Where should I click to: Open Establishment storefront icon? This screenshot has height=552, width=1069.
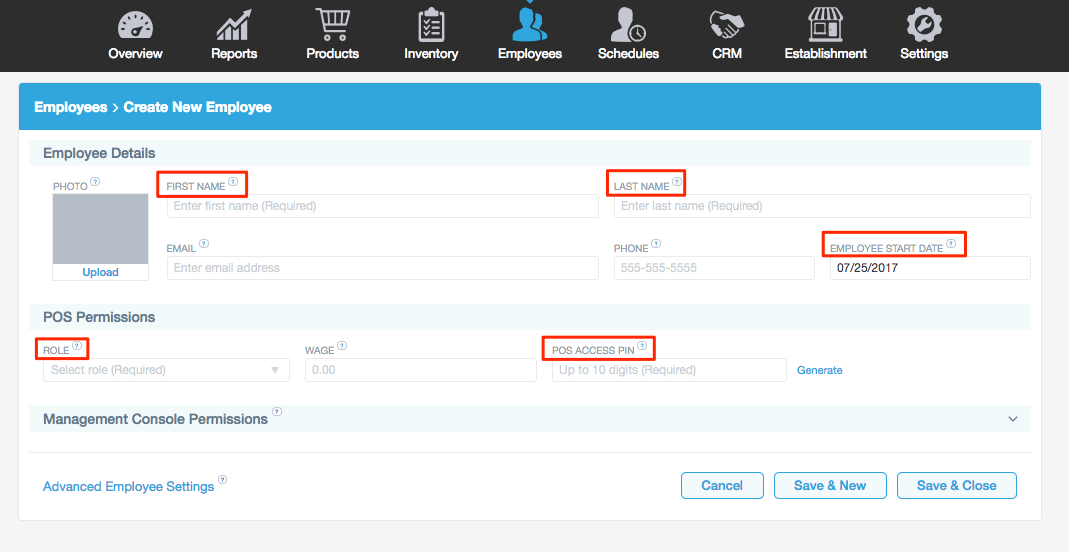pyautogui.click(x=825, y=25)
